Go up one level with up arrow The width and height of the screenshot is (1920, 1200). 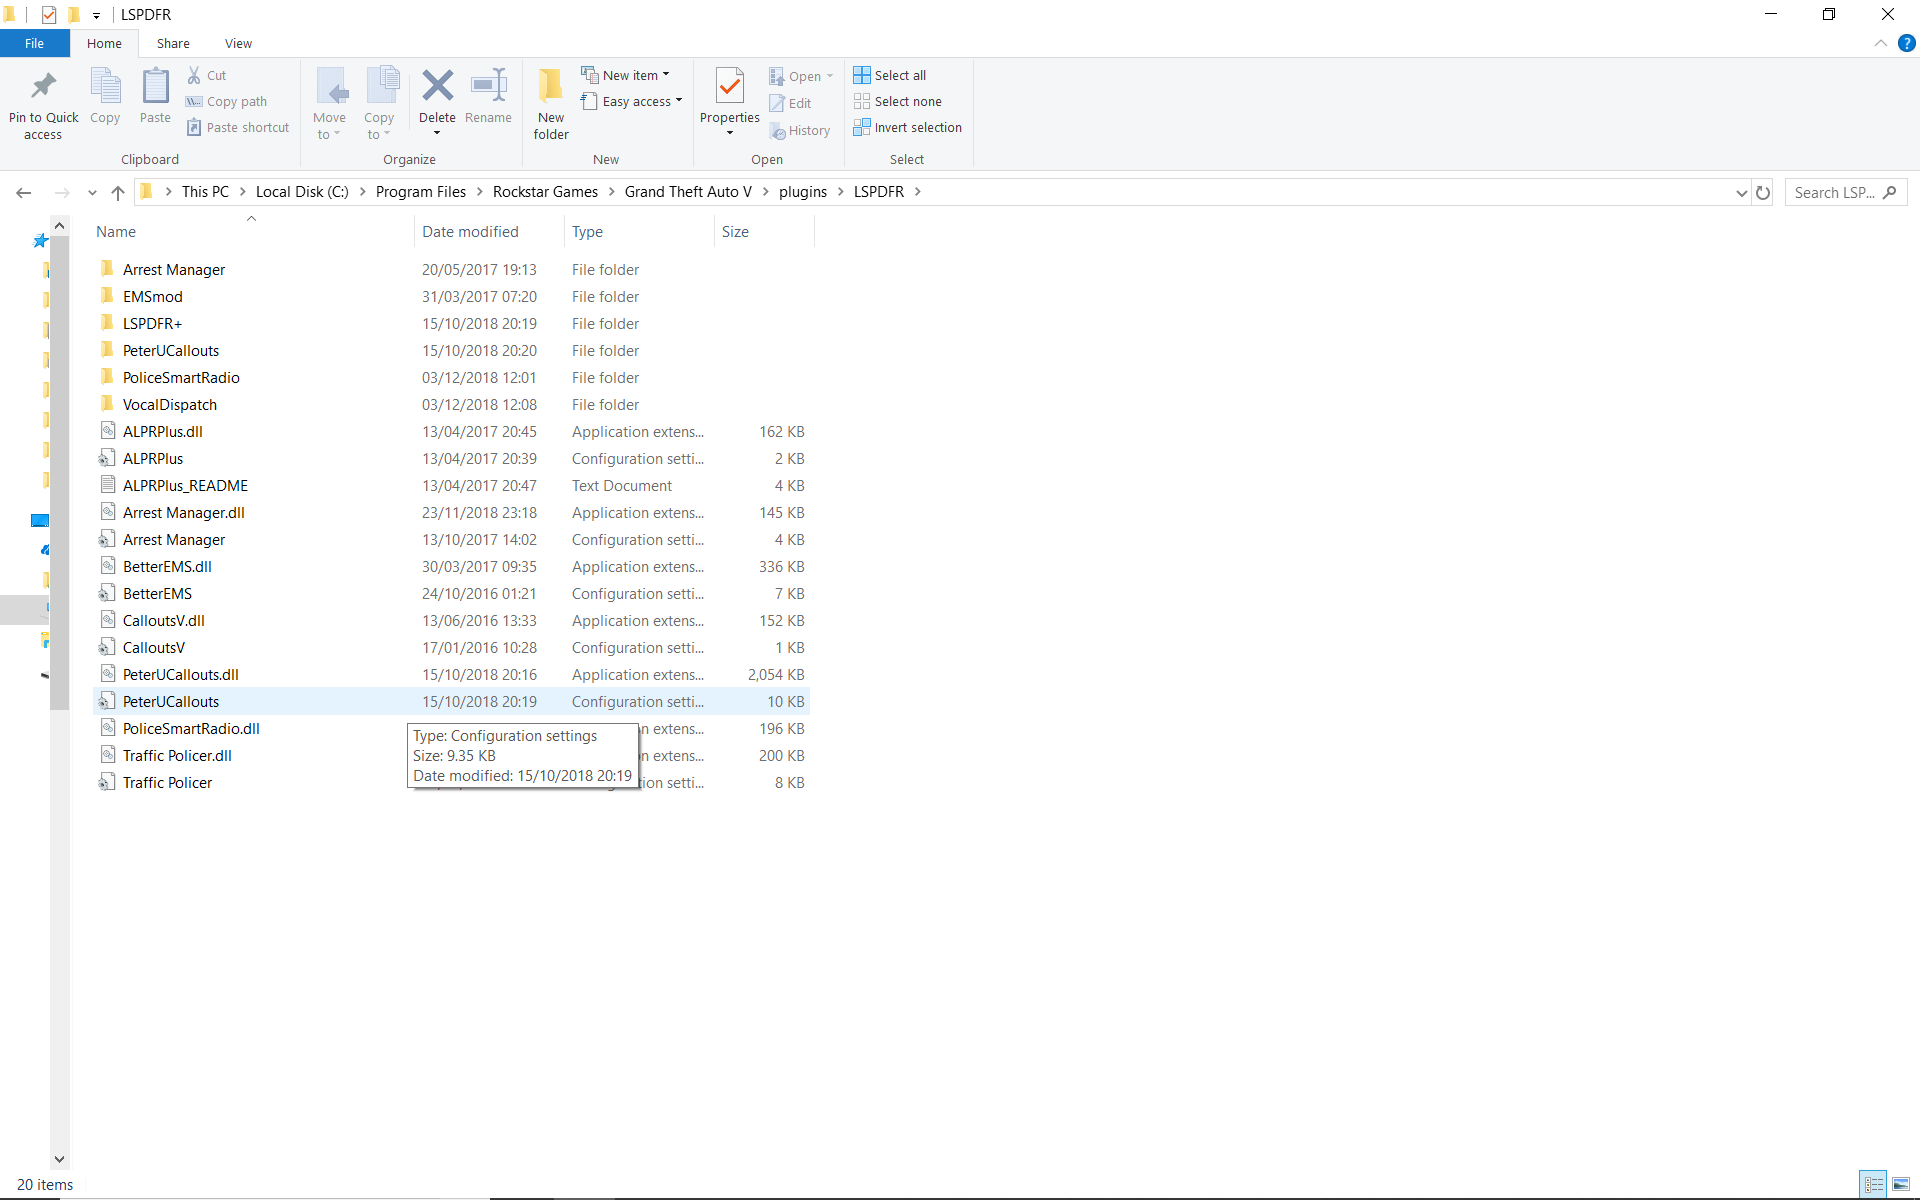(118, 193)
